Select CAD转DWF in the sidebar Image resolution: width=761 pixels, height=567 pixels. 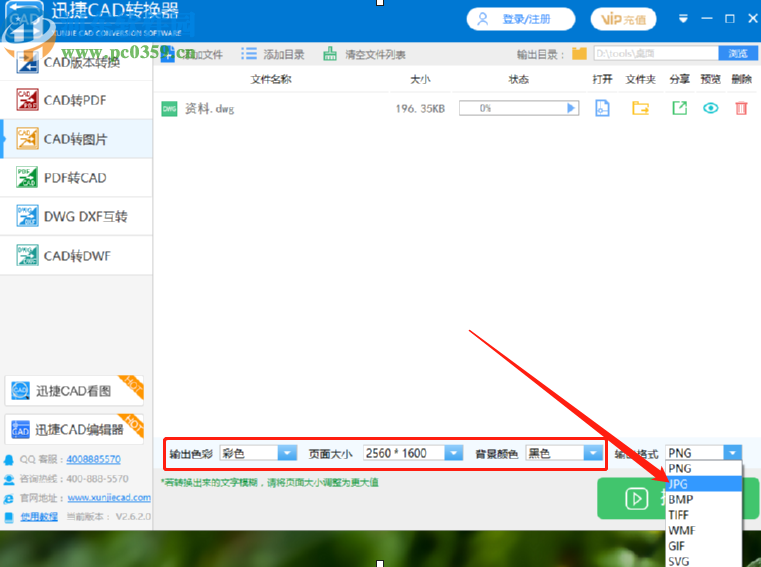point(76,255)
